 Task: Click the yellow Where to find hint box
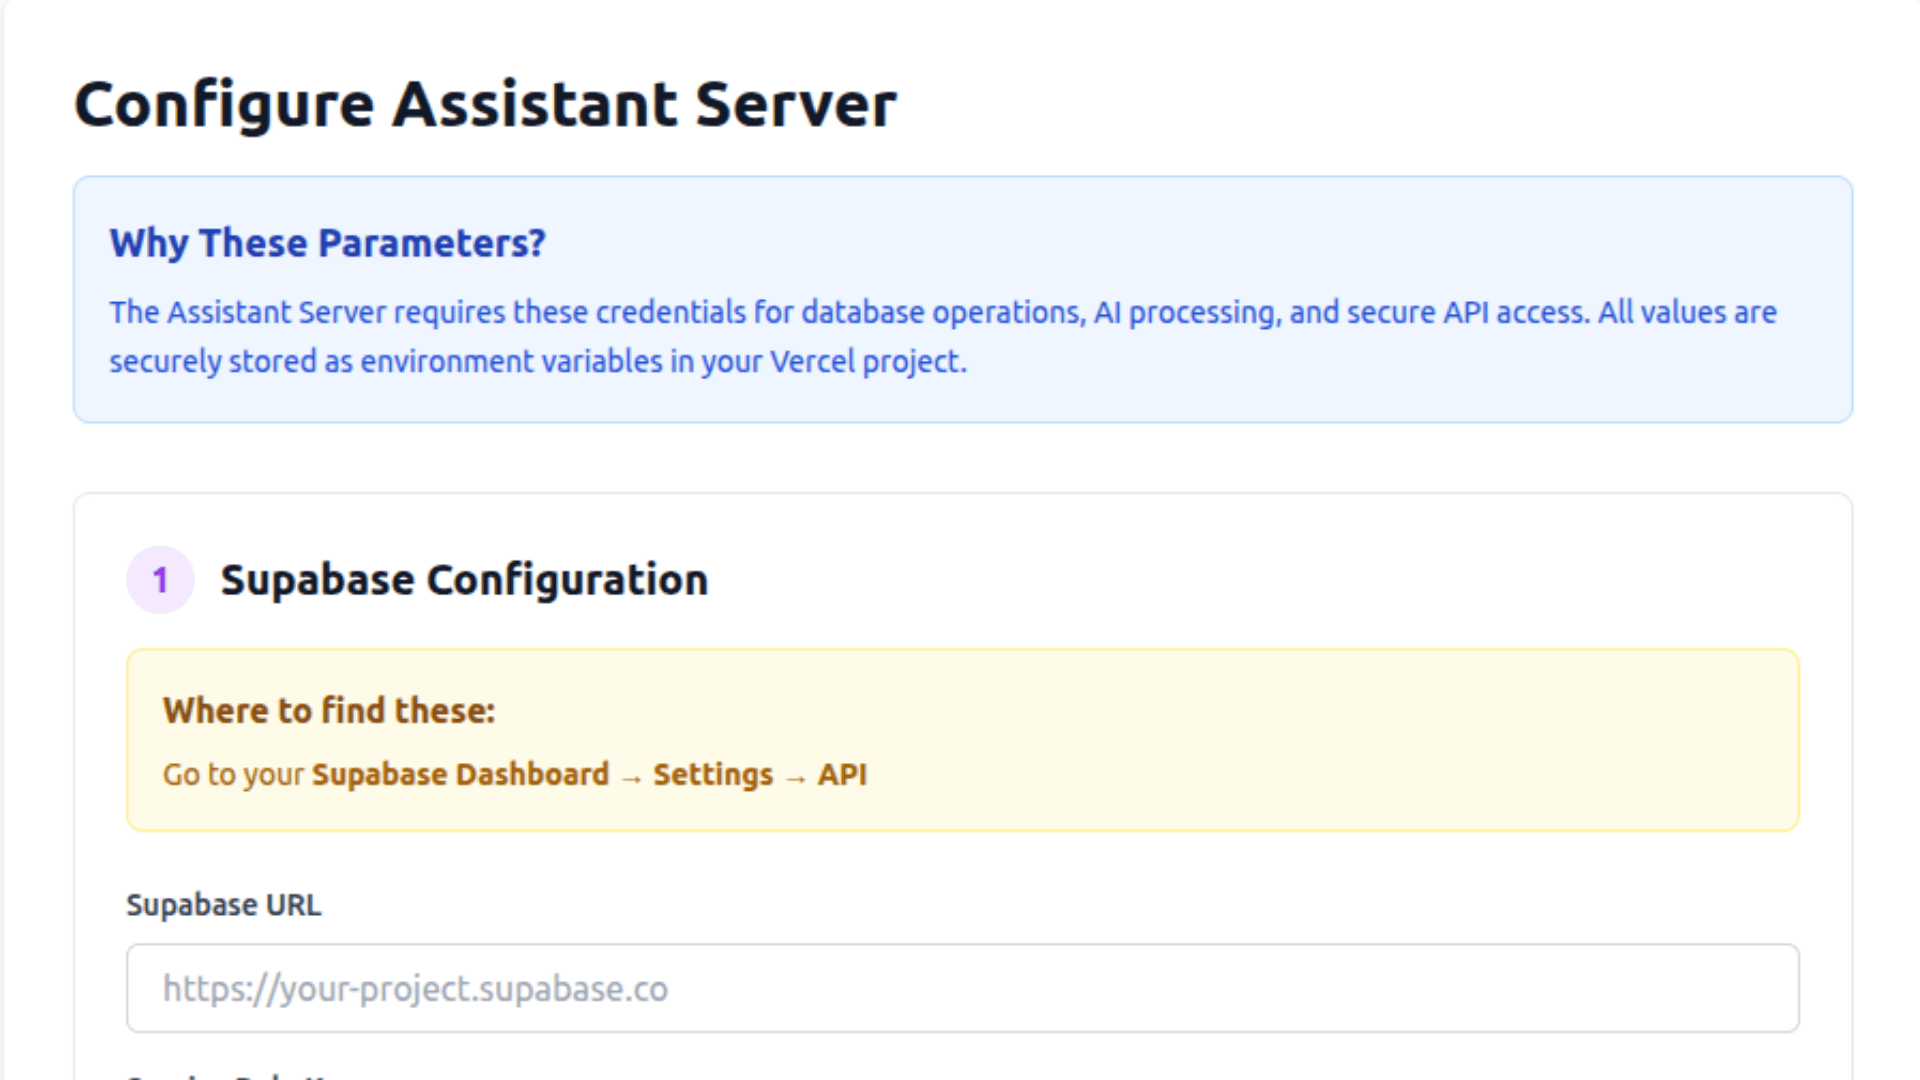tap(1300, 740)
